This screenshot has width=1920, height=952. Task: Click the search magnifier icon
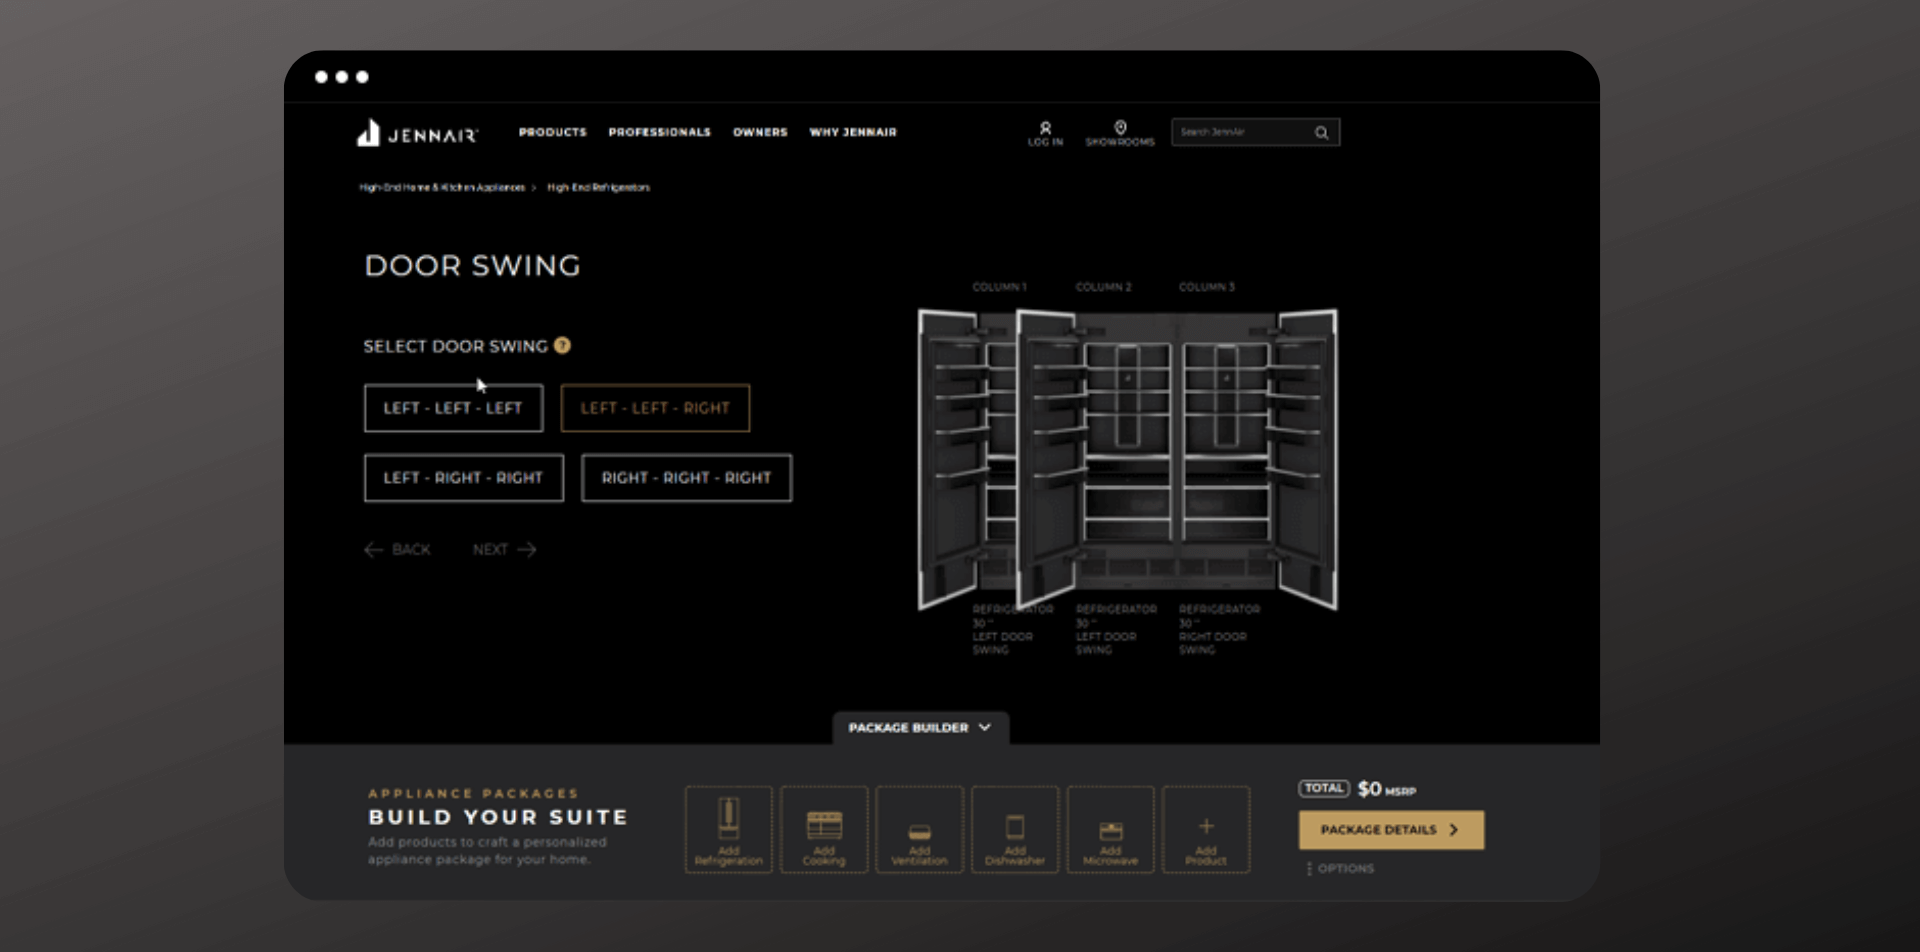coord(1321,133)
